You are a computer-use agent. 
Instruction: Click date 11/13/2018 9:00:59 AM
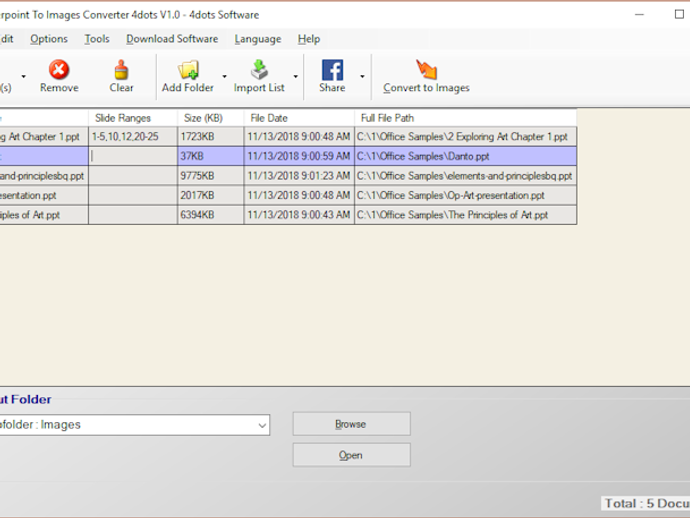pos(299,156)
